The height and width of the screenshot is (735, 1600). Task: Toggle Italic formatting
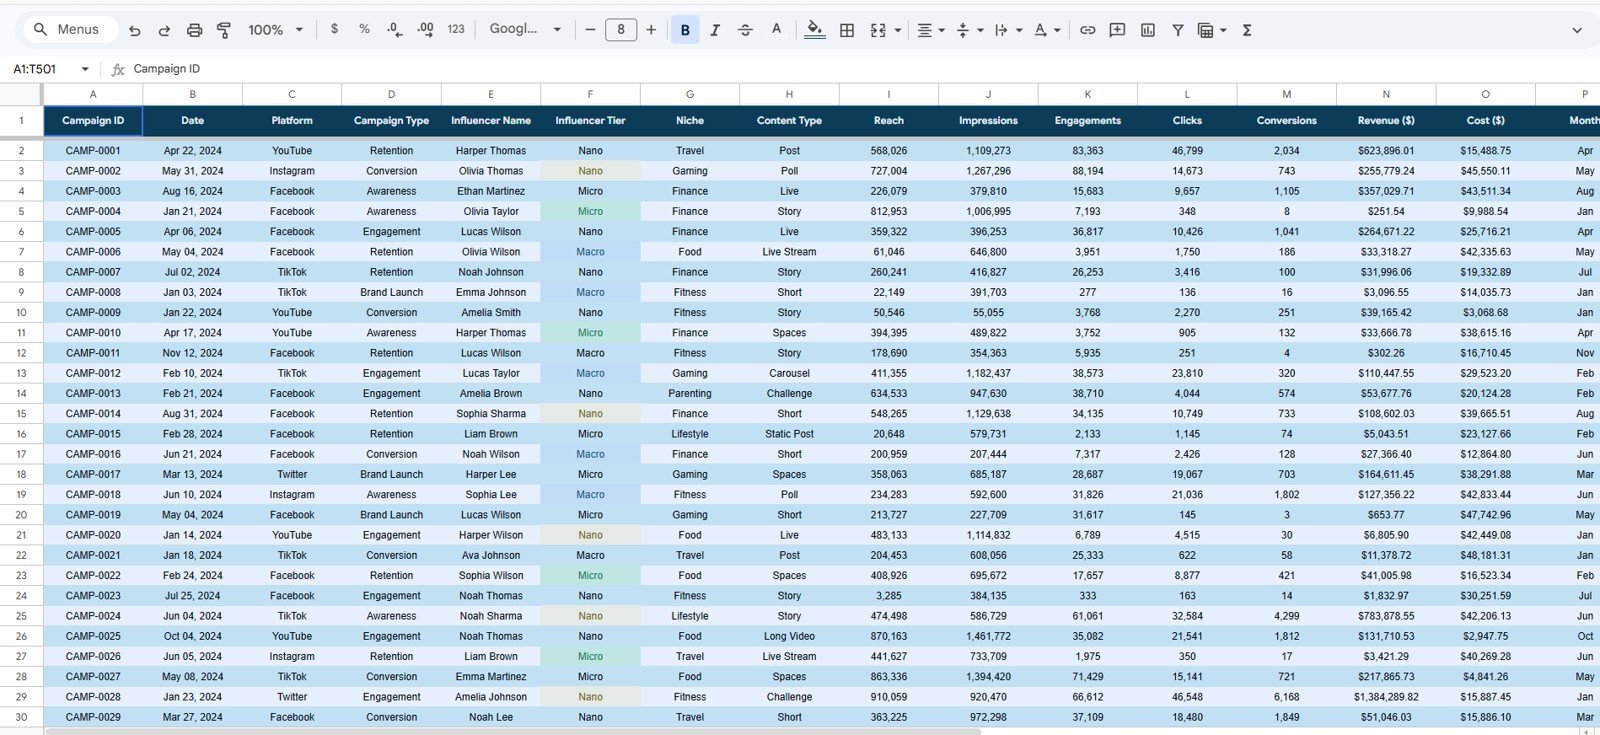tap(715, 30)
